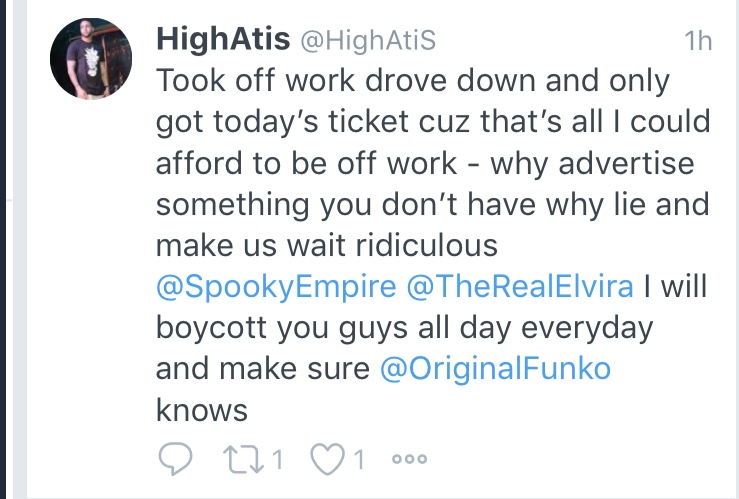Go to the @SpookyEmpire mention

click(x=276, y=287)
